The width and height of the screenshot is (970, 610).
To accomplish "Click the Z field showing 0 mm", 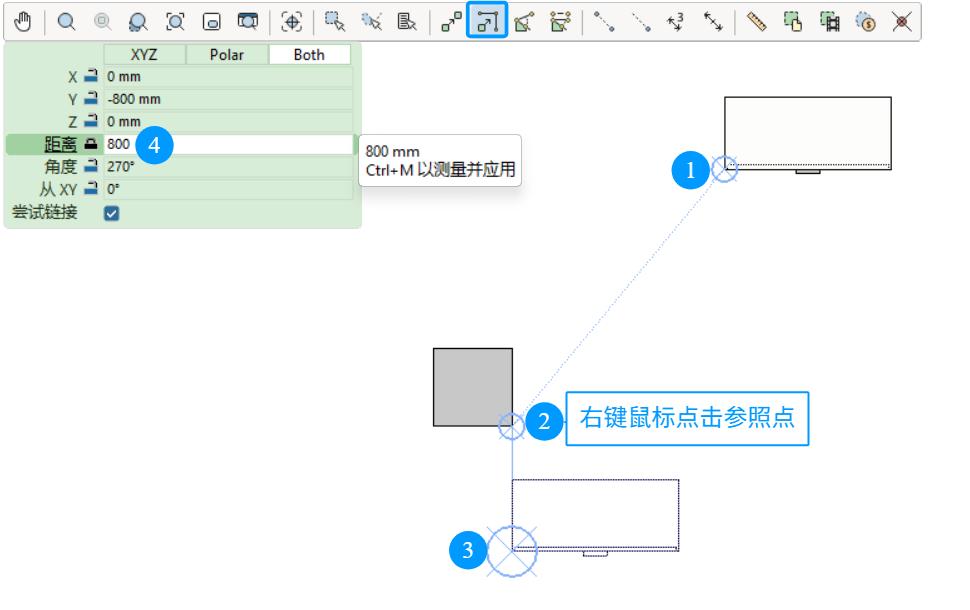I will (x=228, y=121).
